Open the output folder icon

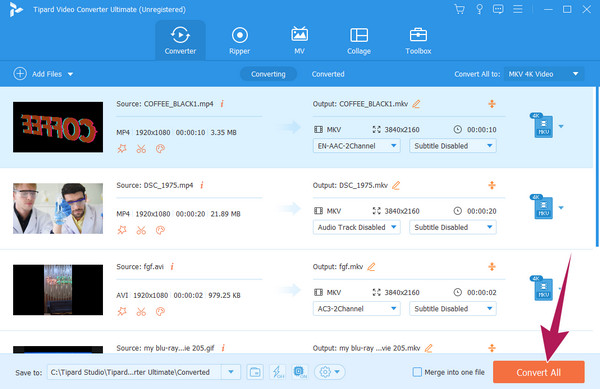(255, 372)
